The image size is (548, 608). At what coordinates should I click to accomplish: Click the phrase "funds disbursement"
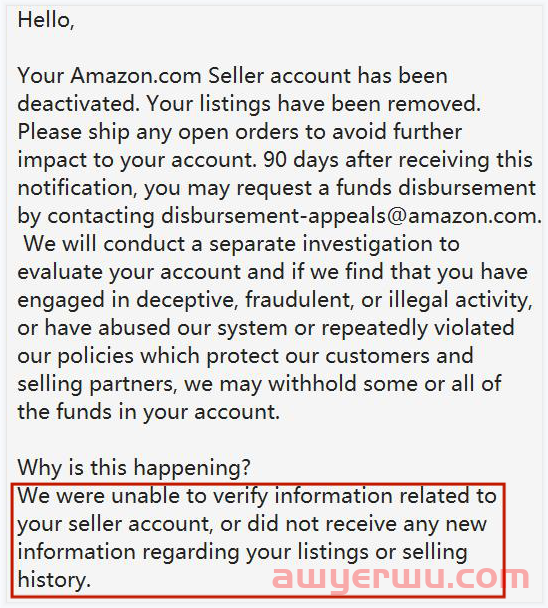click(436, 188)
